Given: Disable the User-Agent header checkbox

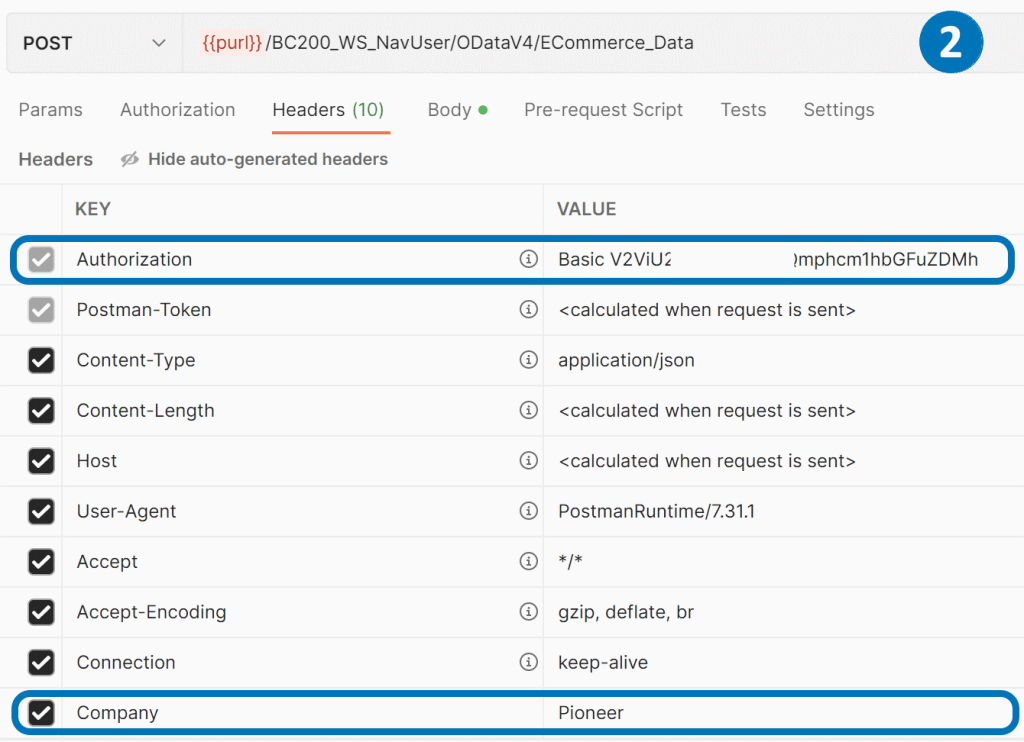Looking at the screenshot, I should pyautogui.click(x=41, y=511).
